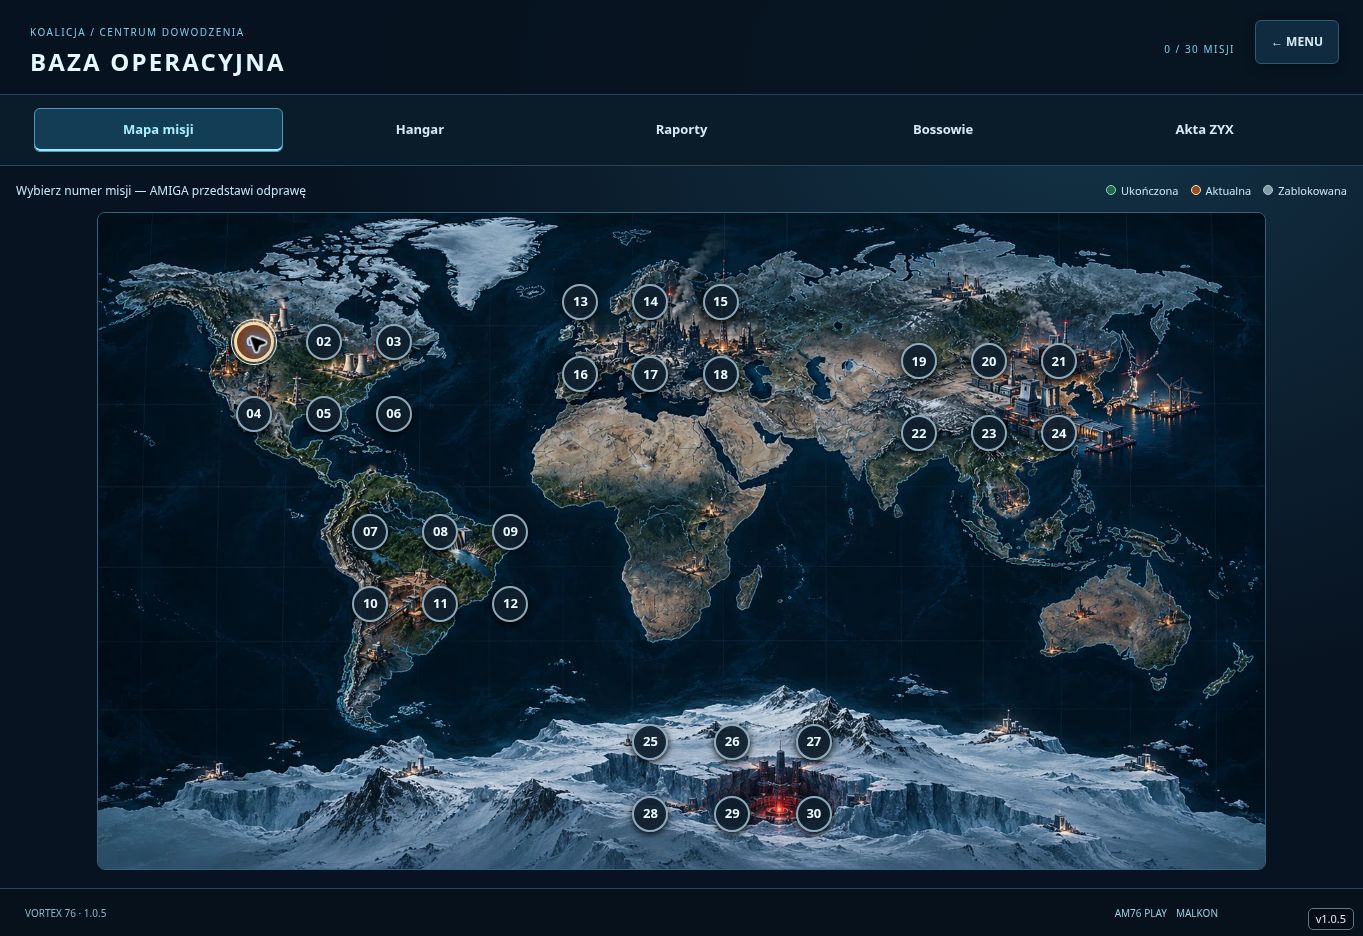The height and width of the screenshot is (936, 1363).
Task: Choose final mission node 30
Action: tap(813, 814)
